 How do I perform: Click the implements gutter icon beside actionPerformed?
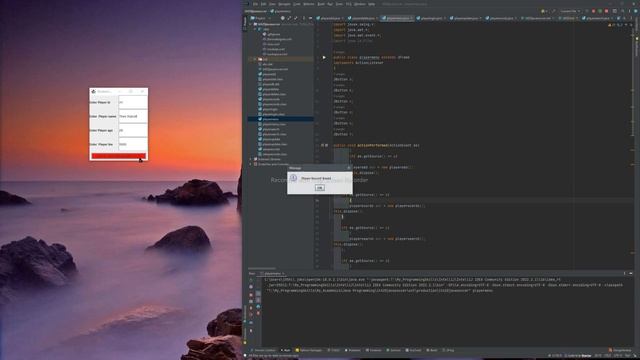tap(322, 145)
